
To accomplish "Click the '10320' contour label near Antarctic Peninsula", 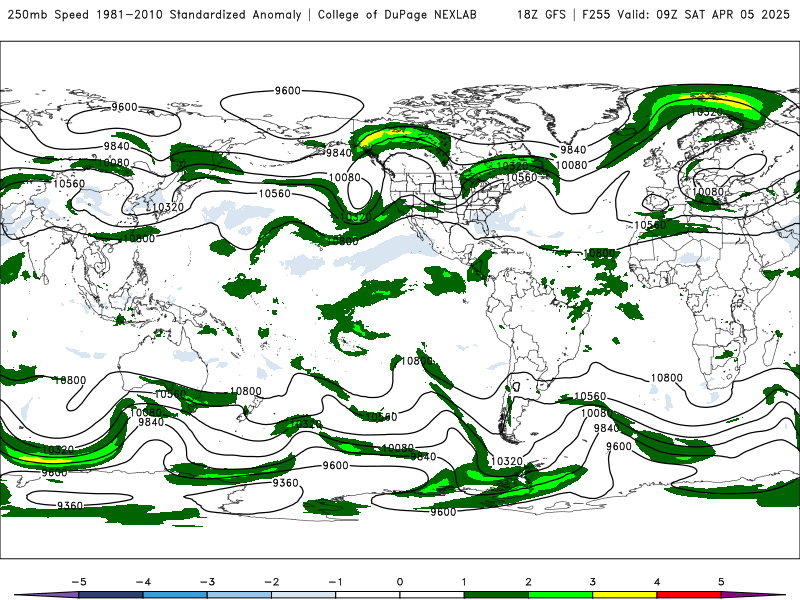I will pyautogui.click(x=507, y=461).
